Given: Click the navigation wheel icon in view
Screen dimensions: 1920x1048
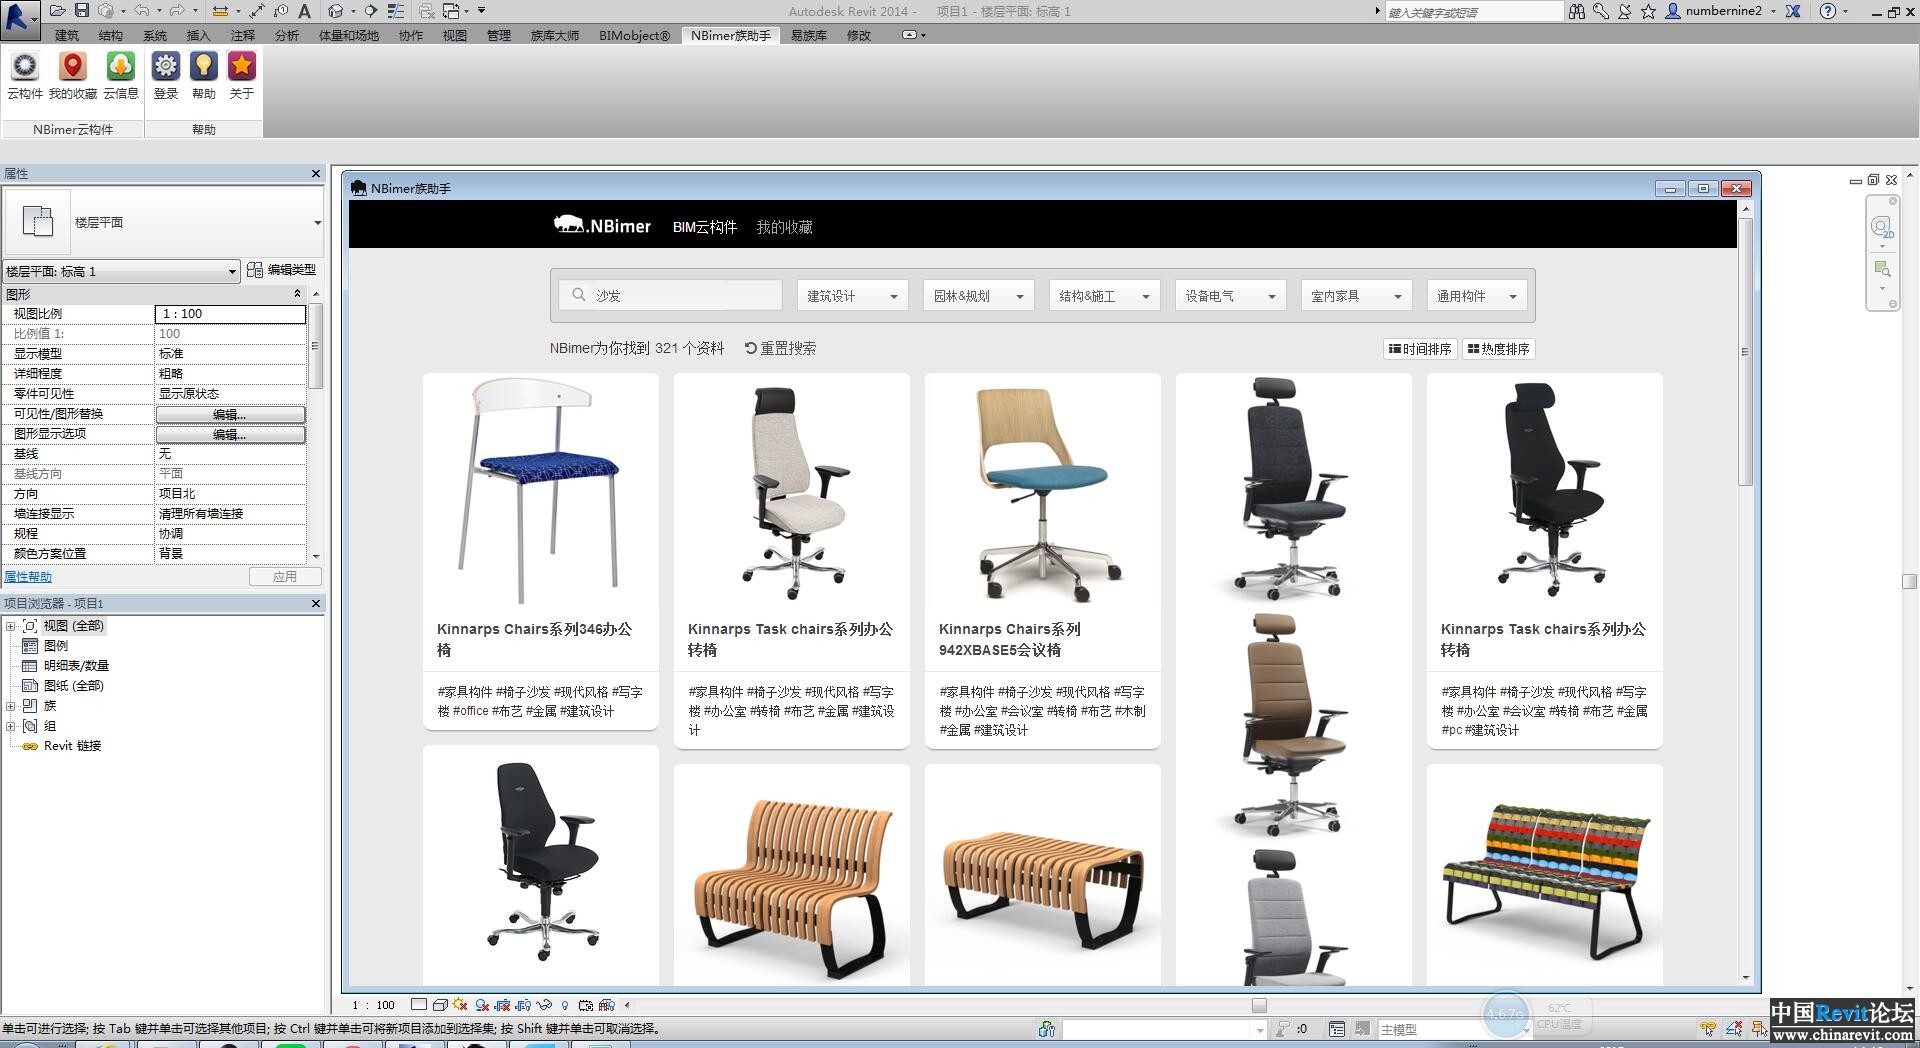Looking at the screenshot, I should [x=1882, y=227].
